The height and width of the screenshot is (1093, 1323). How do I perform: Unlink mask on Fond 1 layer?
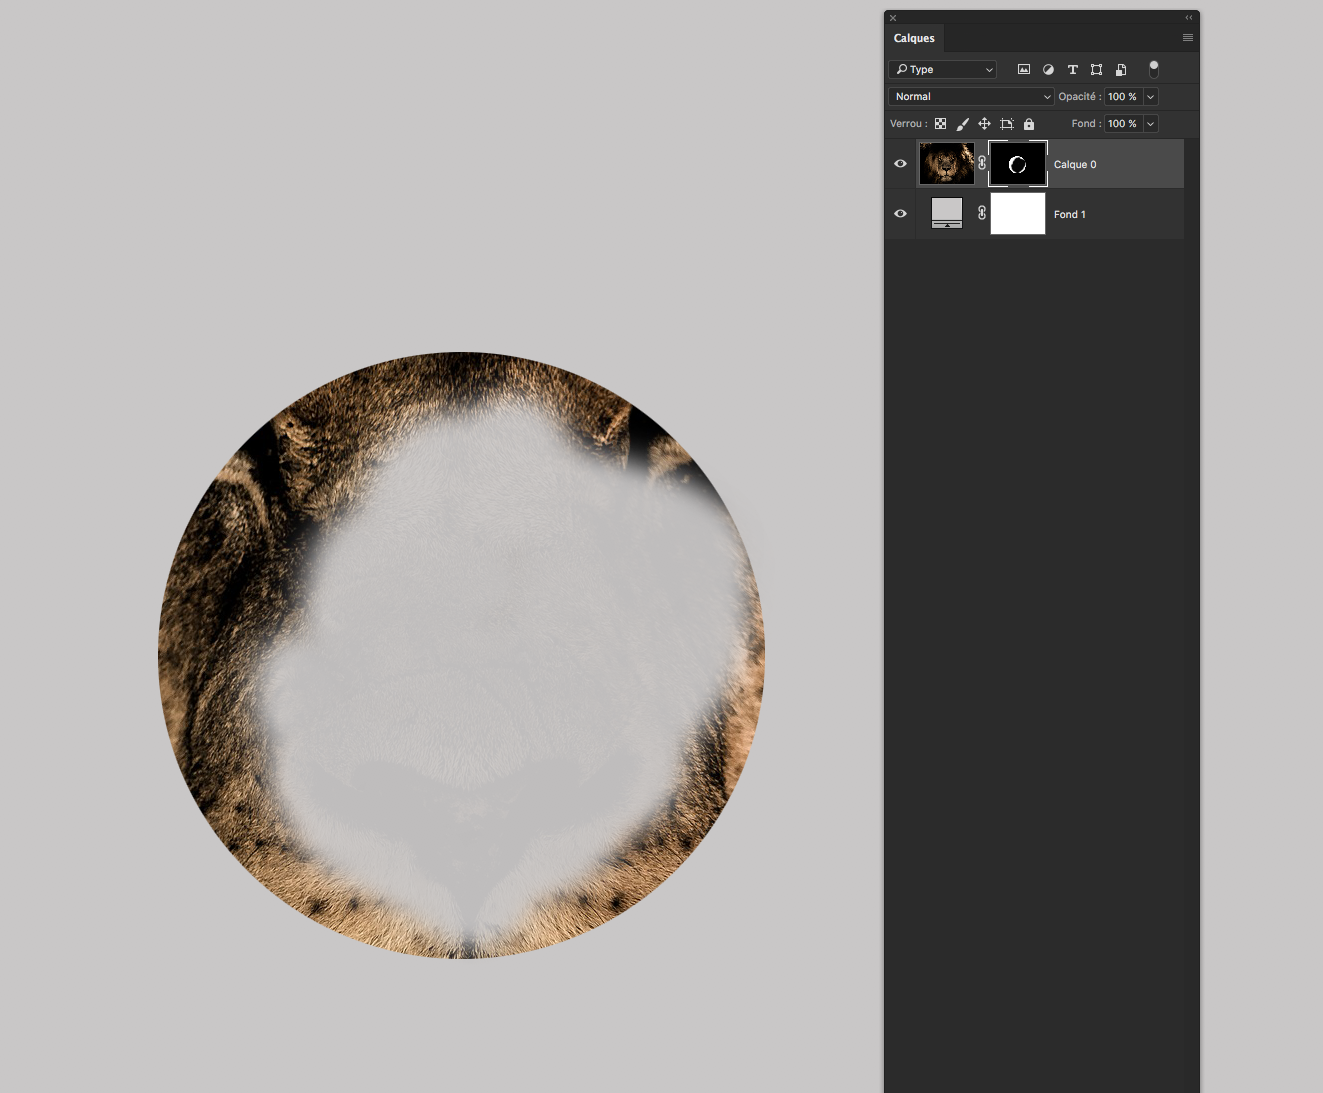pyautogui.click(x=982, y=213)
